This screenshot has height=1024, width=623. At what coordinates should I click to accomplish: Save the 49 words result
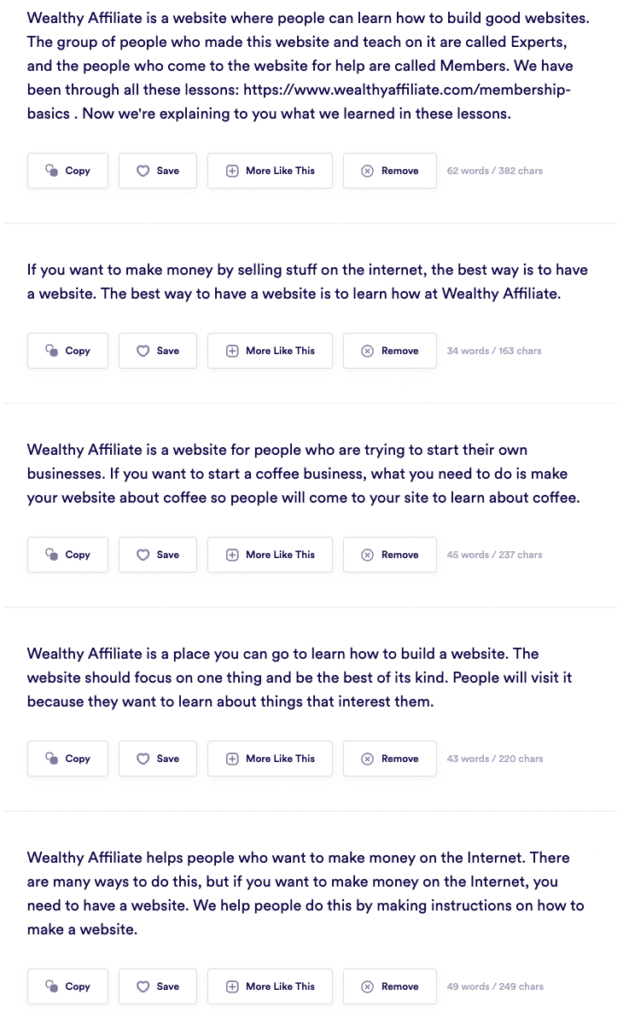tap(157, 986)
